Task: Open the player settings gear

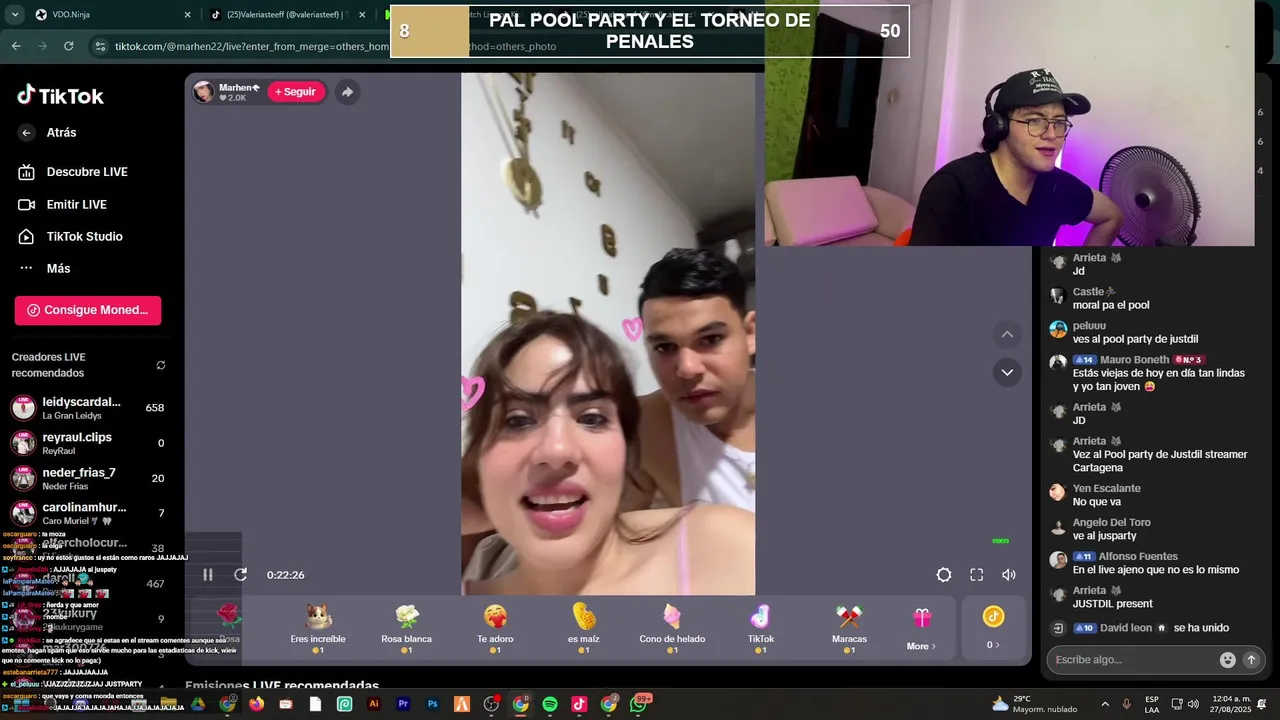Action: pos(944,575)
